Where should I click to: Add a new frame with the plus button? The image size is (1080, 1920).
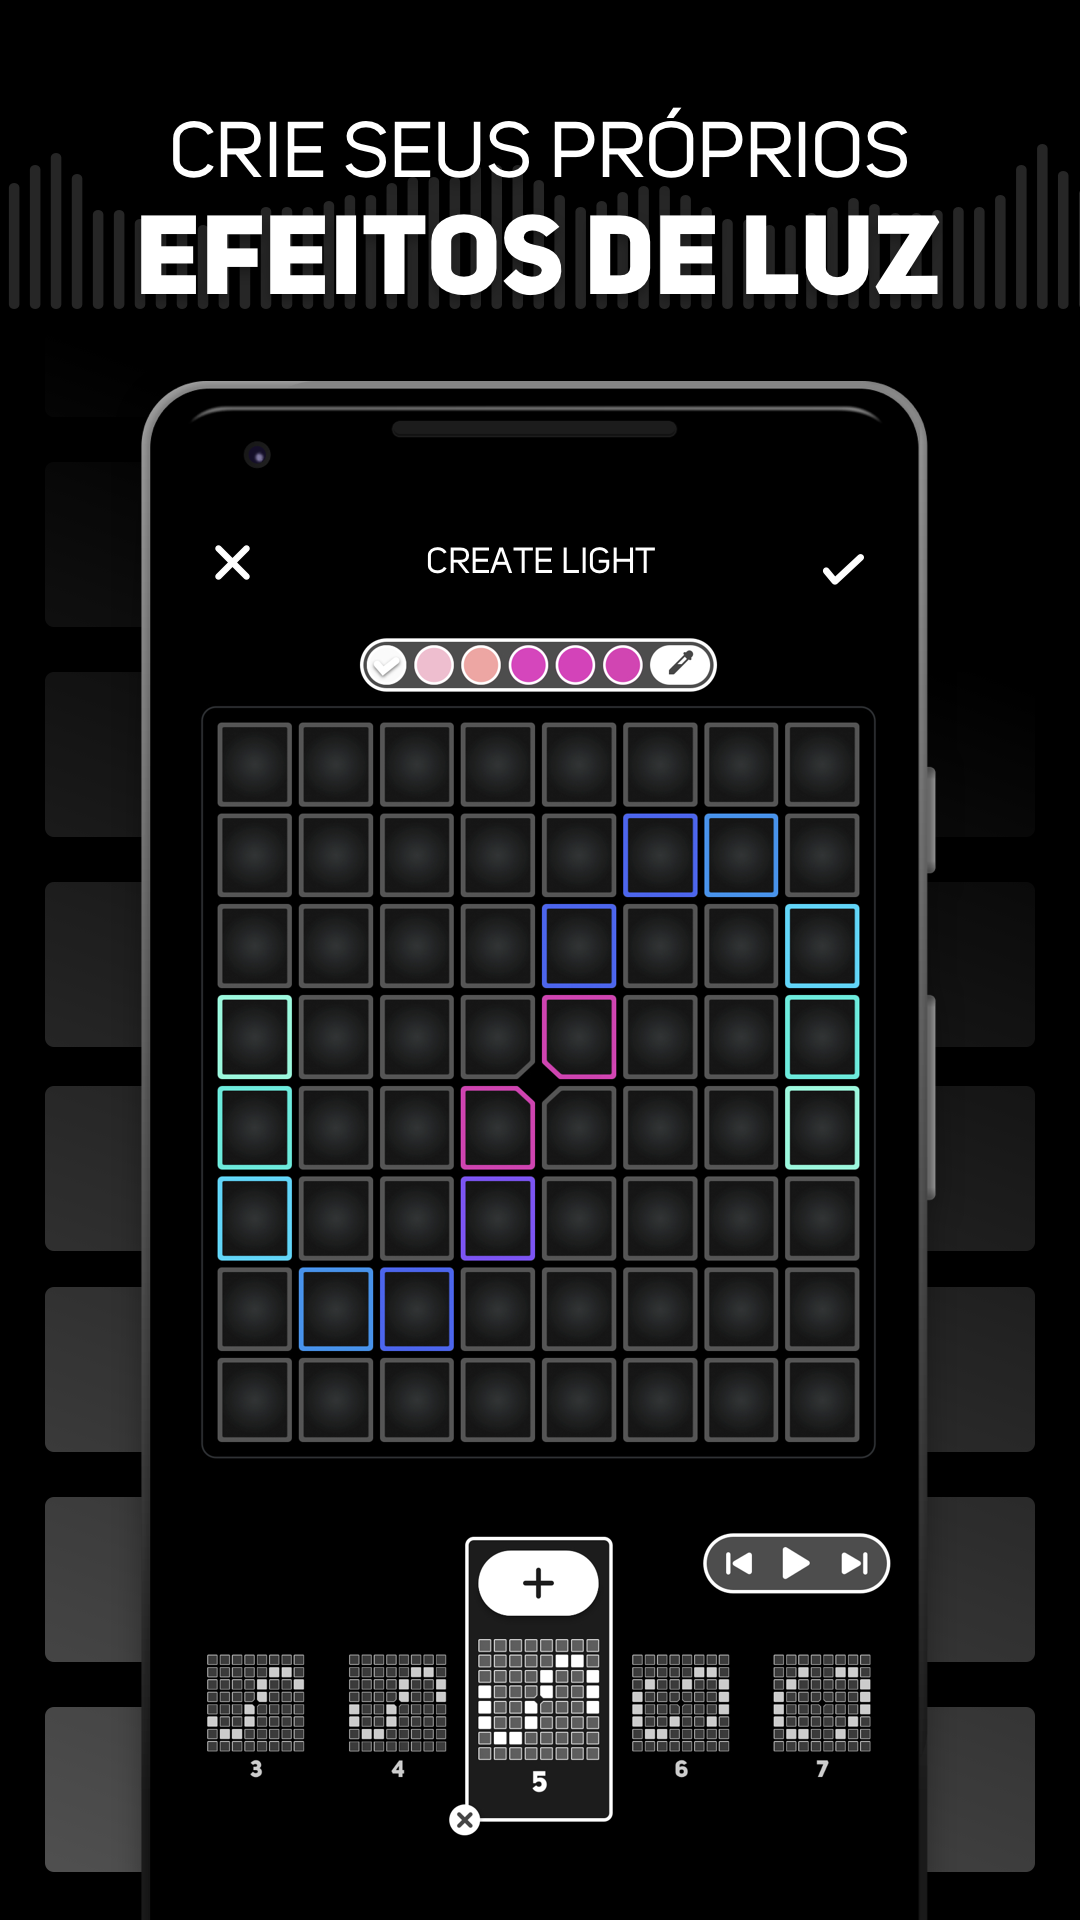click(x=538, y=1583)
